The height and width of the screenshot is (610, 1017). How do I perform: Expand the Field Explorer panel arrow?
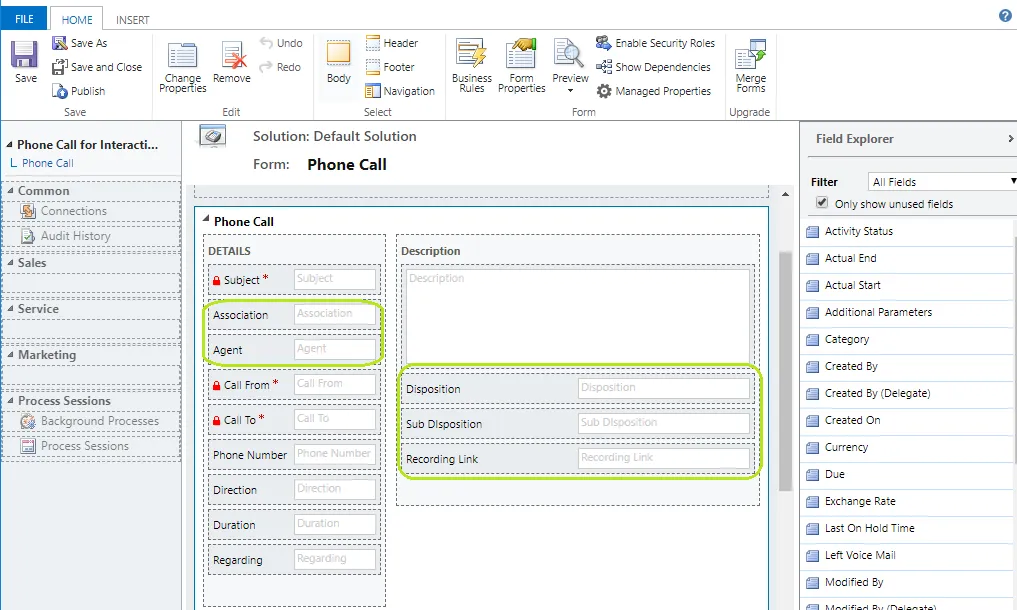(x=1011, y=138)
